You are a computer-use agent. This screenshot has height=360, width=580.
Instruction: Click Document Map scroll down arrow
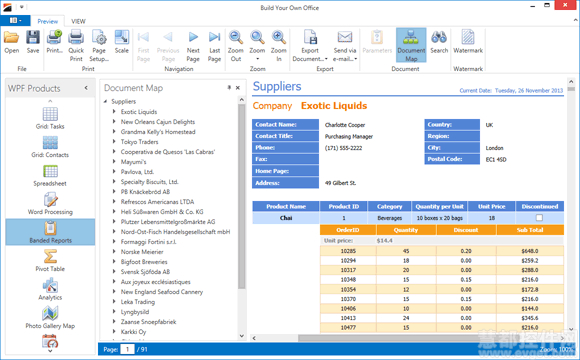pos(242,336)
